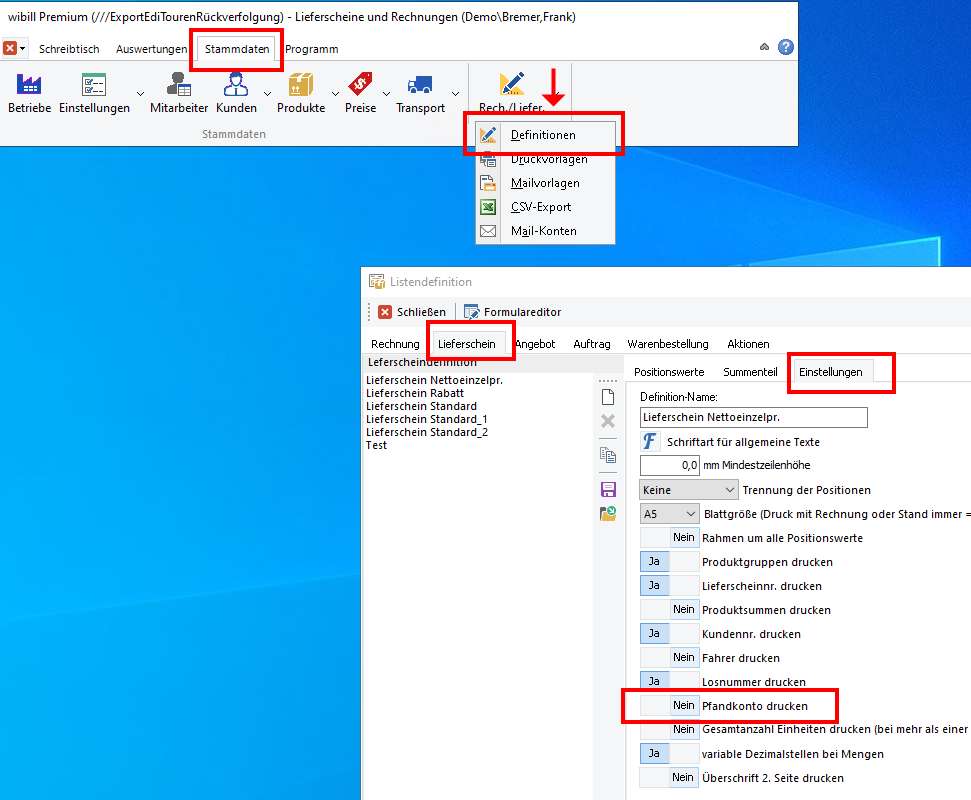Open the Summenteil sub-tab

[x=750, y=372]
